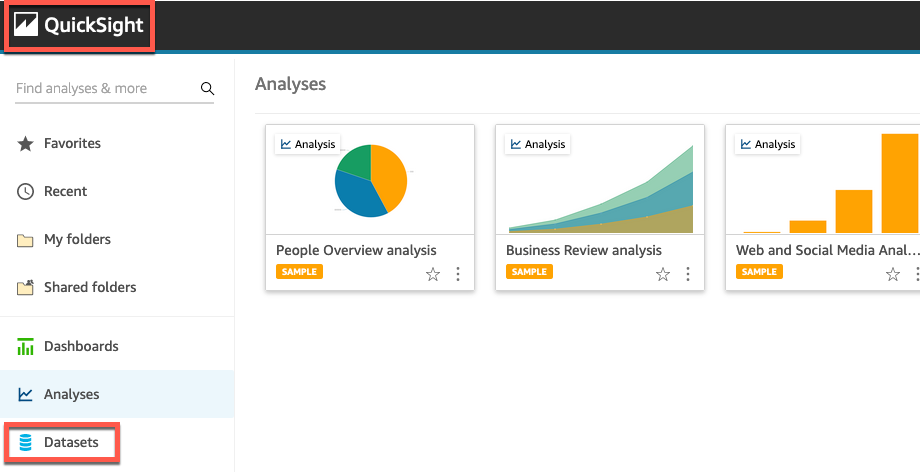The width and height of the screenshot is (920, 472).
Task: Open Web and Social Media analysis options menu
Action: (x=916, y=274)
